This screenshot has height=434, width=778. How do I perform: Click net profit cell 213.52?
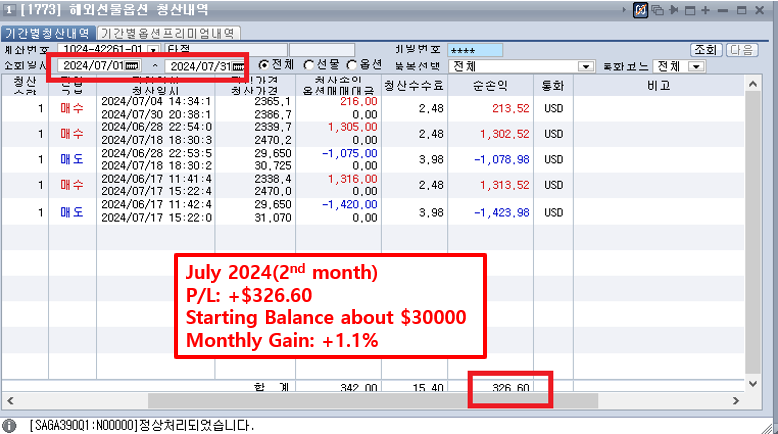coord(511,108)
